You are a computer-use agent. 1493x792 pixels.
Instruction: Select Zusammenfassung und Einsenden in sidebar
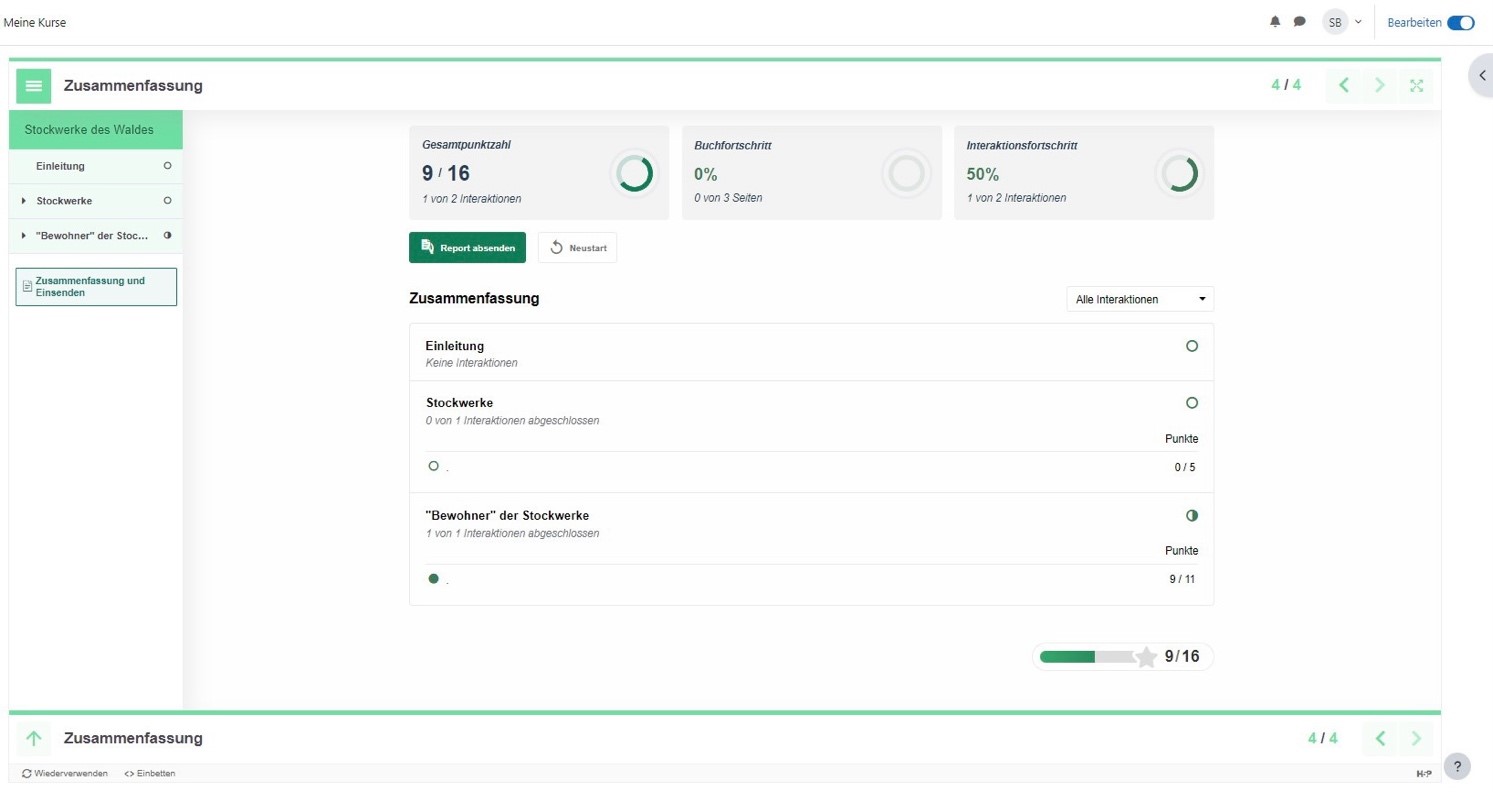click(97, 287)
